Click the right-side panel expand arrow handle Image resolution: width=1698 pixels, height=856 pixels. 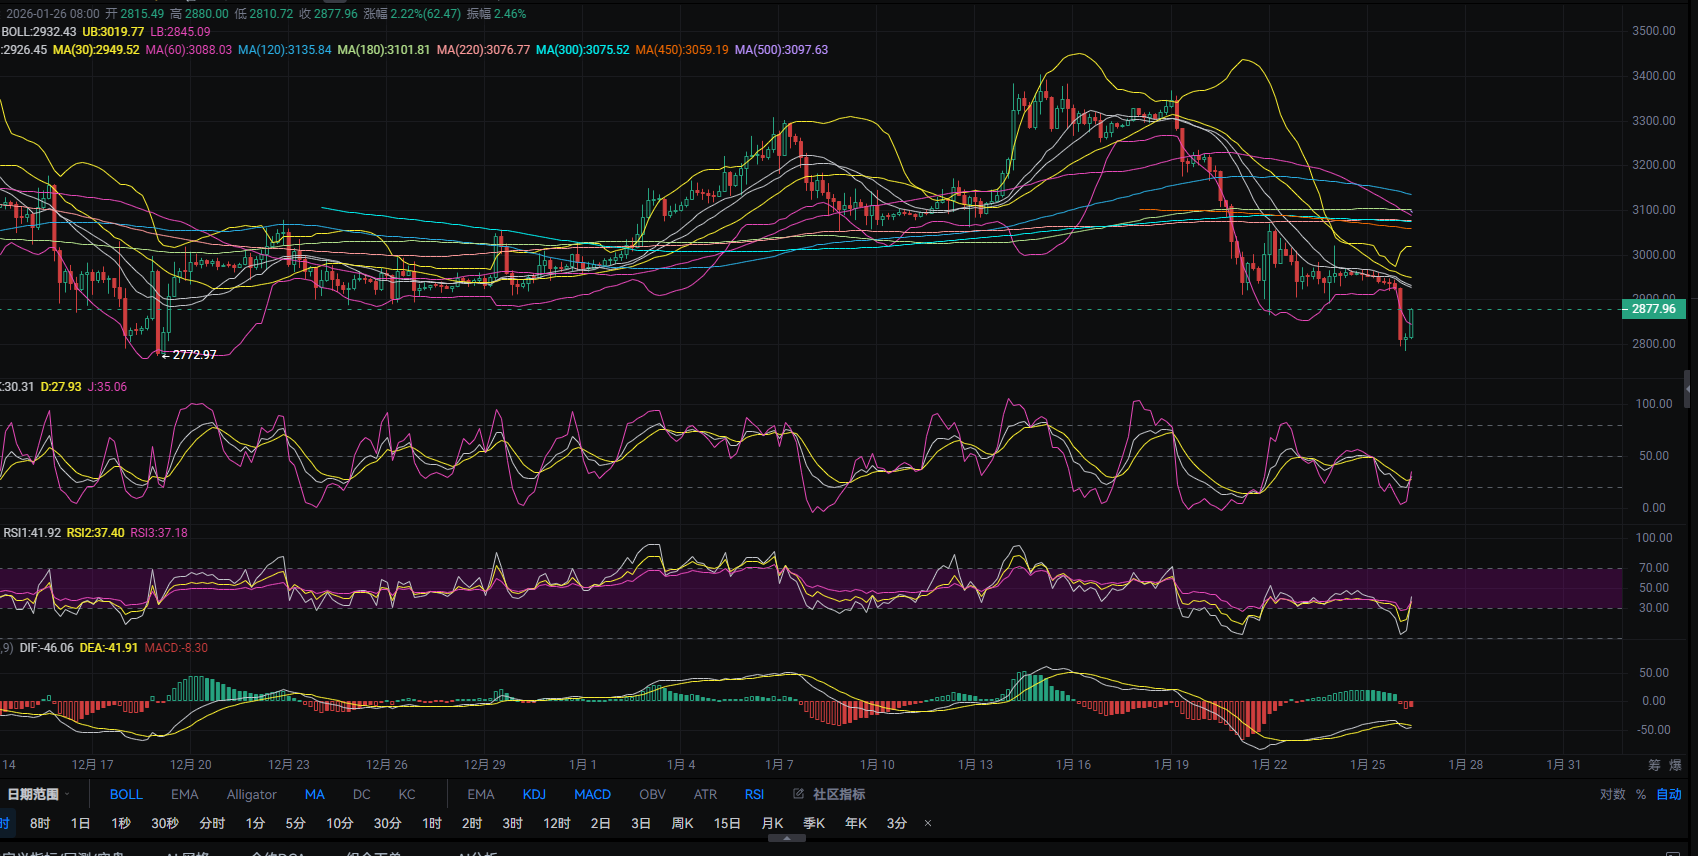click(1688, 387)
